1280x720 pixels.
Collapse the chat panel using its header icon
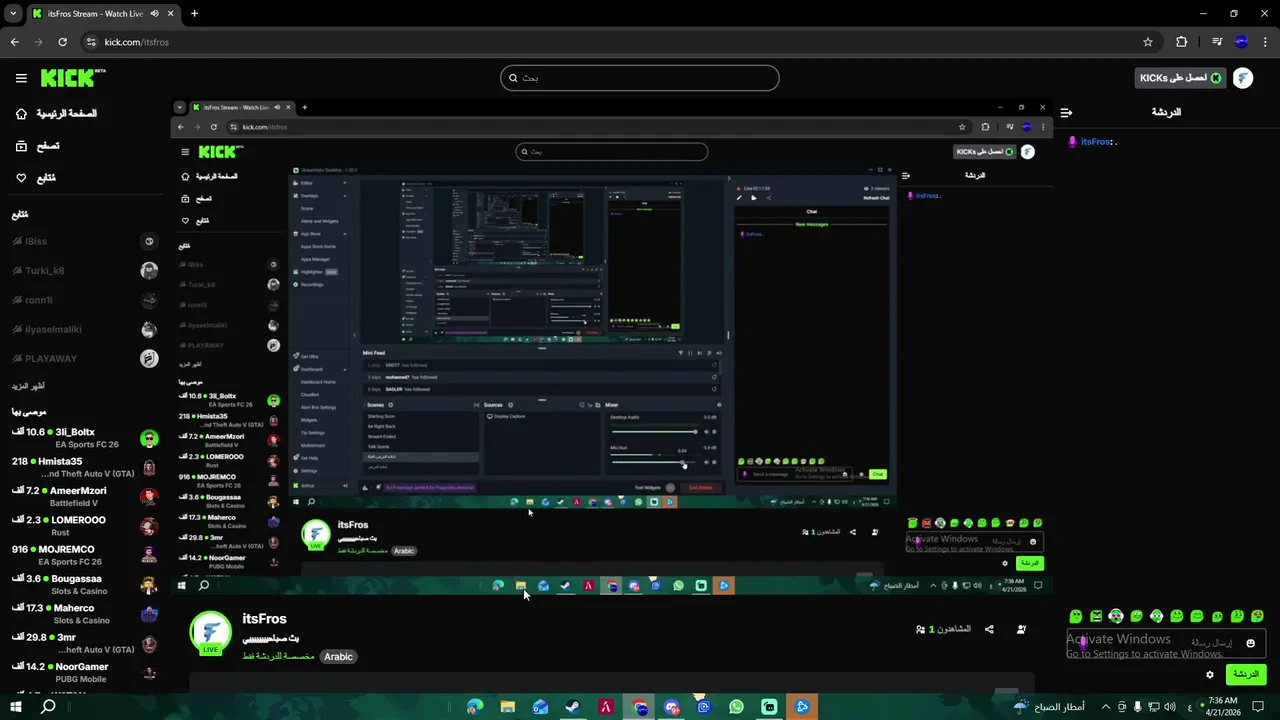pyautogui.click(x=1066, y=112)
